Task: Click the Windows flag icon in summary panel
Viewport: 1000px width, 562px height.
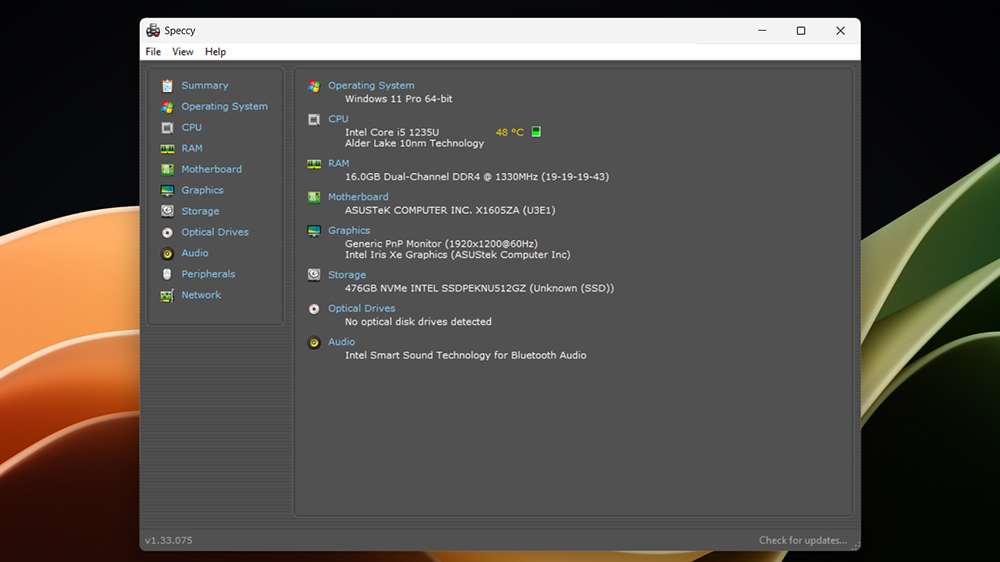Action: [314, 85]
